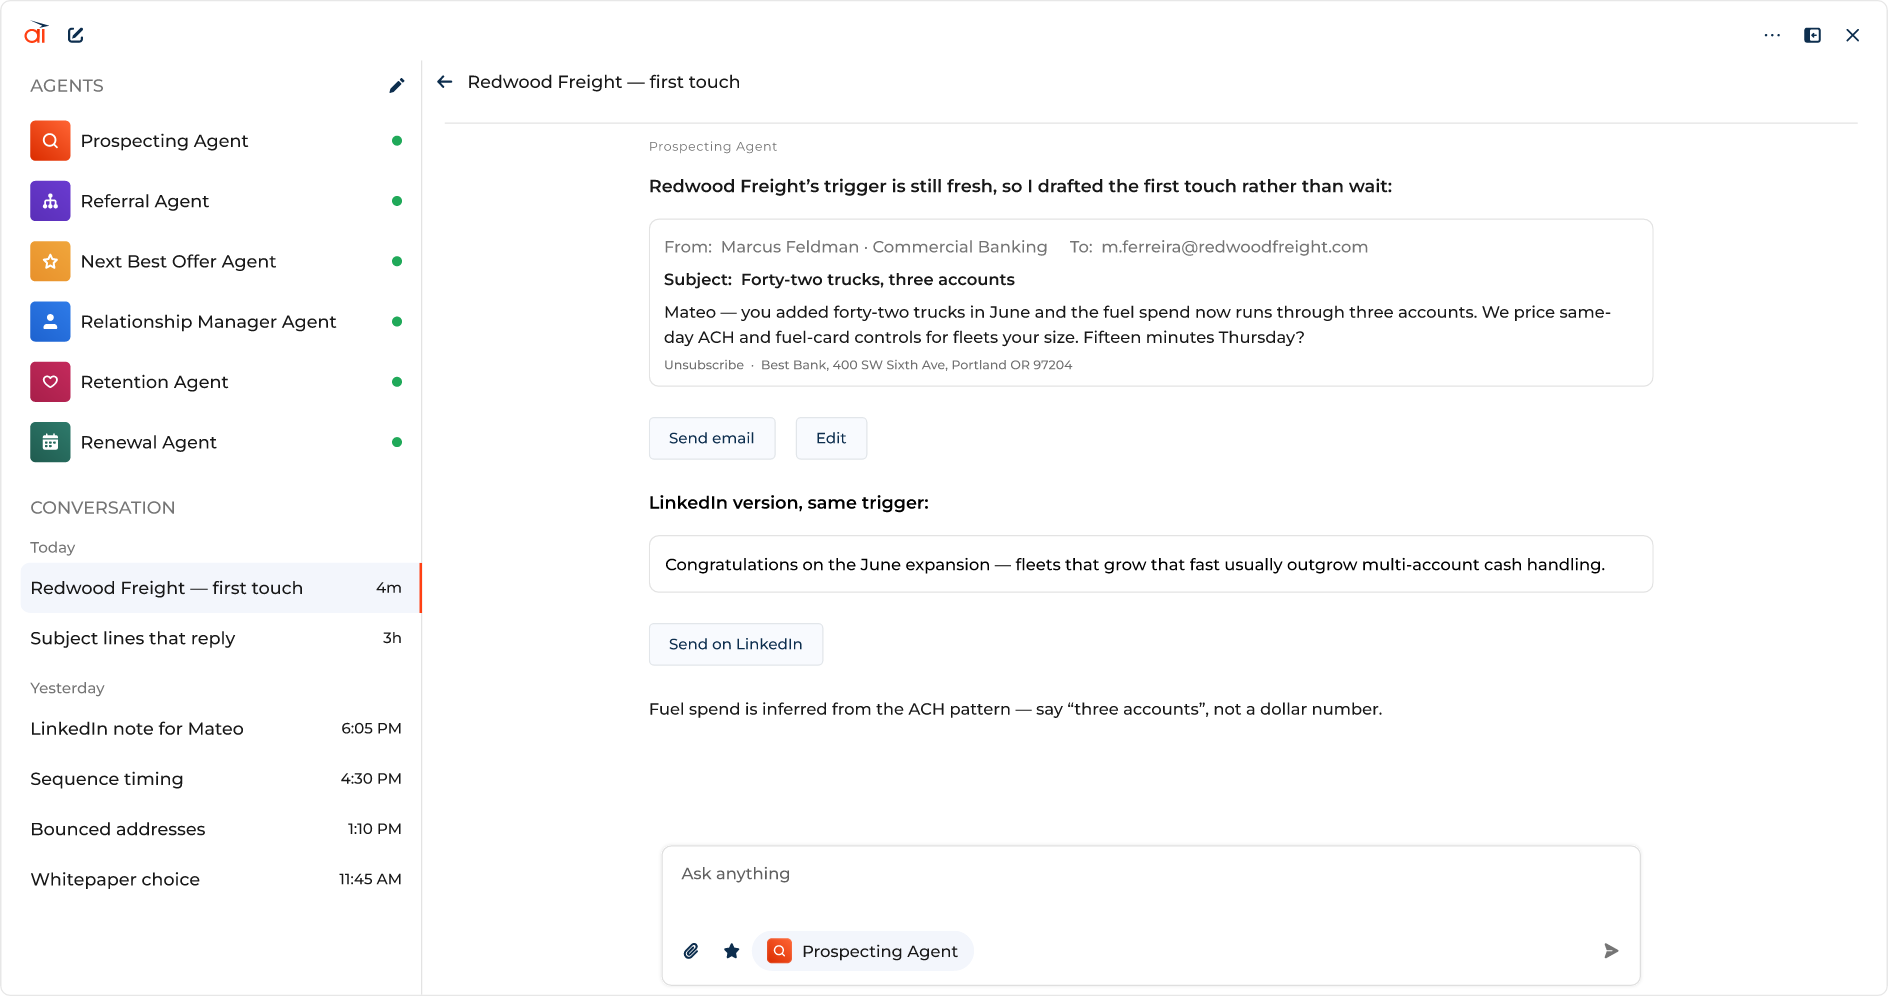Click the LinkedIn message draft box
Screen dimensions: 1888x996
coord(1151,564)
